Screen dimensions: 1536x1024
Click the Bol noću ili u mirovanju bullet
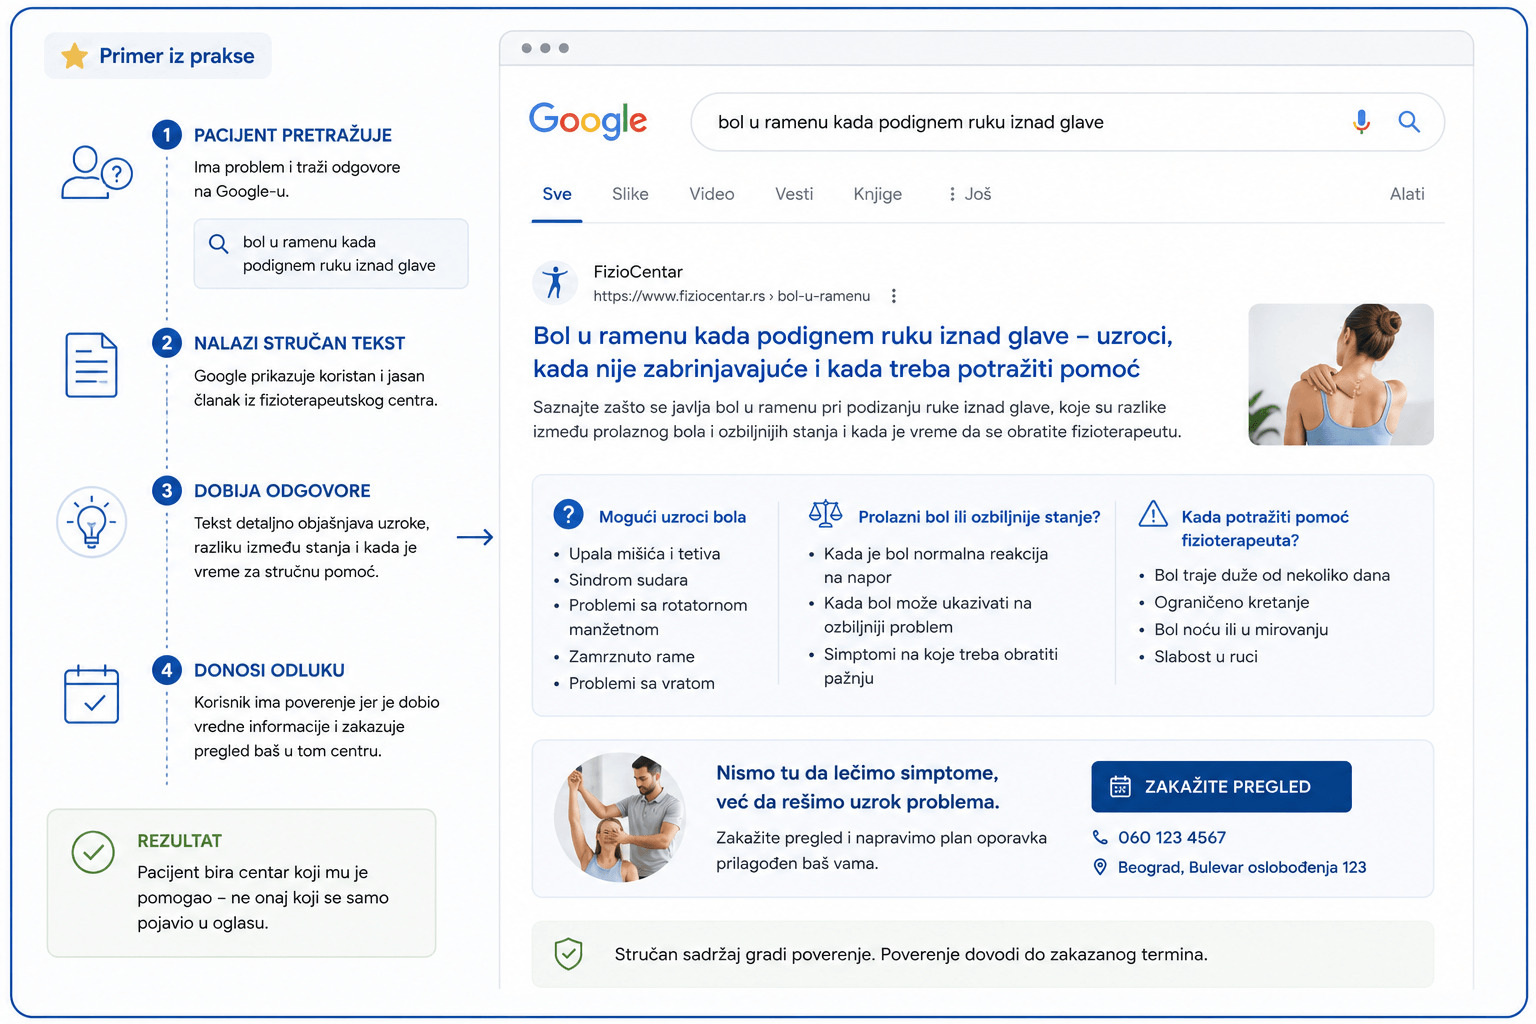click(x=1241, y=629)
